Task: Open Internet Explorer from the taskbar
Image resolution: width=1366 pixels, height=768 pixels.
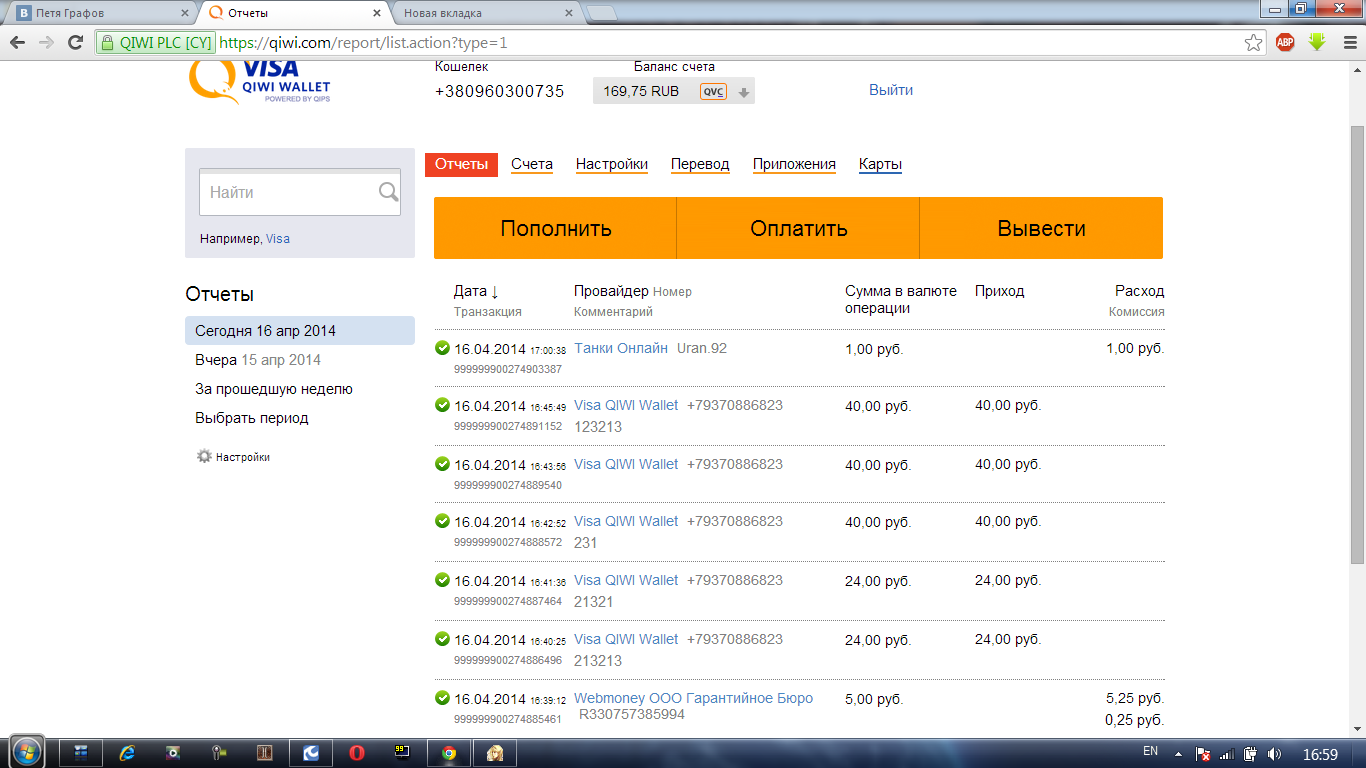Action: [x=127, y=752]
